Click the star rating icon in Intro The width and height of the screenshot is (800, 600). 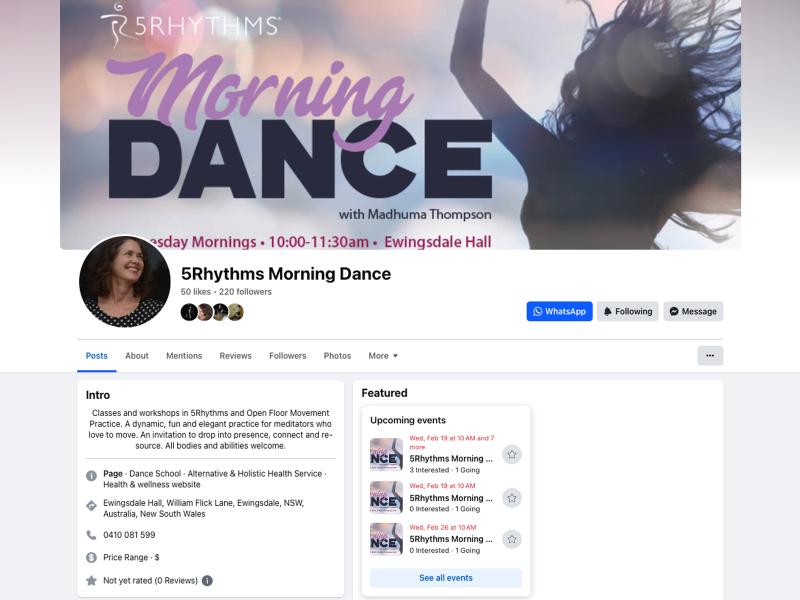[x=91, y=581]
